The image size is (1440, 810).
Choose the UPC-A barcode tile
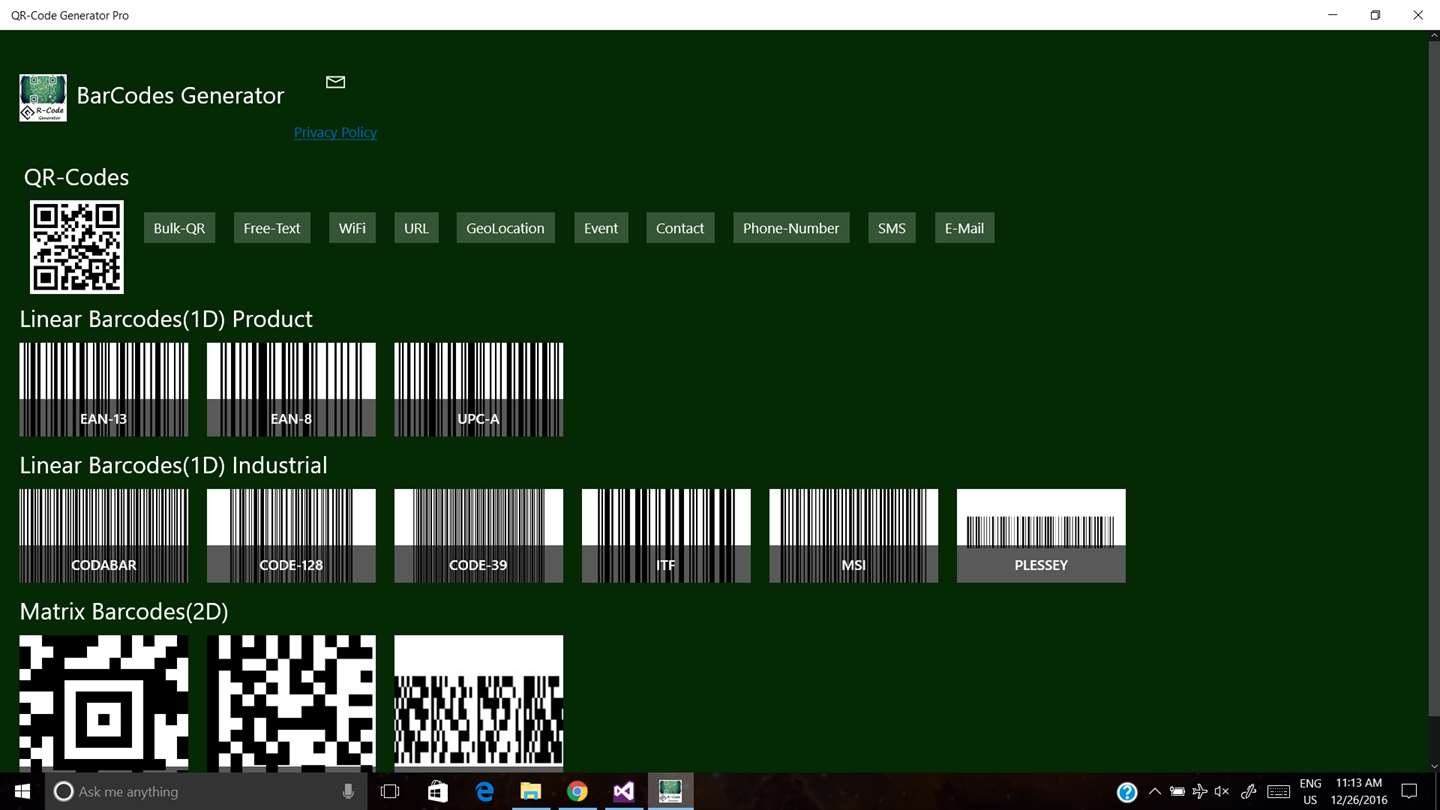479,389
